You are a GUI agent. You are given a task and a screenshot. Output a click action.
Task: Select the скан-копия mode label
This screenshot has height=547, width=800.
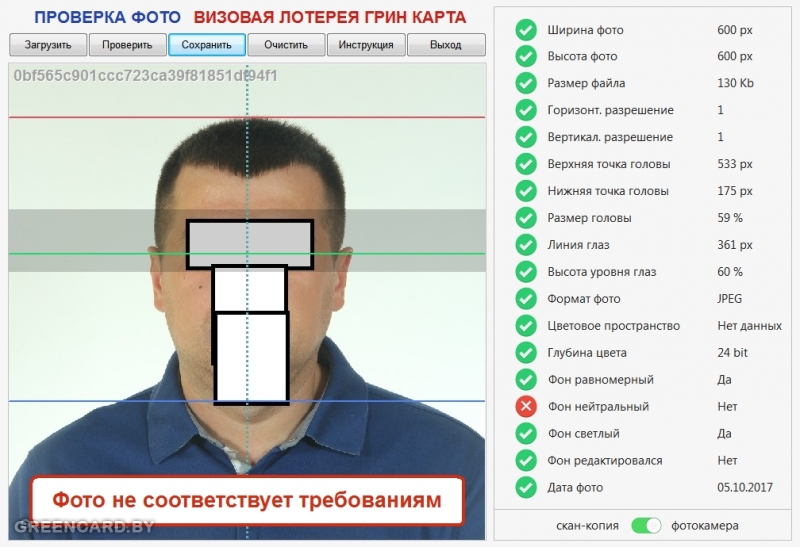[x=587, y=525]
